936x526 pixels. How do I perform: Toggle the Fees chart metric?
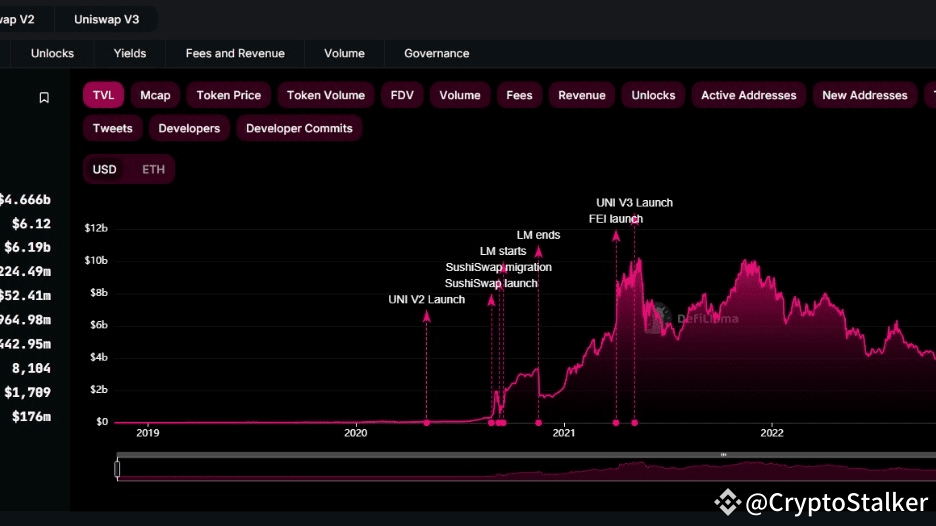point(519,95)
